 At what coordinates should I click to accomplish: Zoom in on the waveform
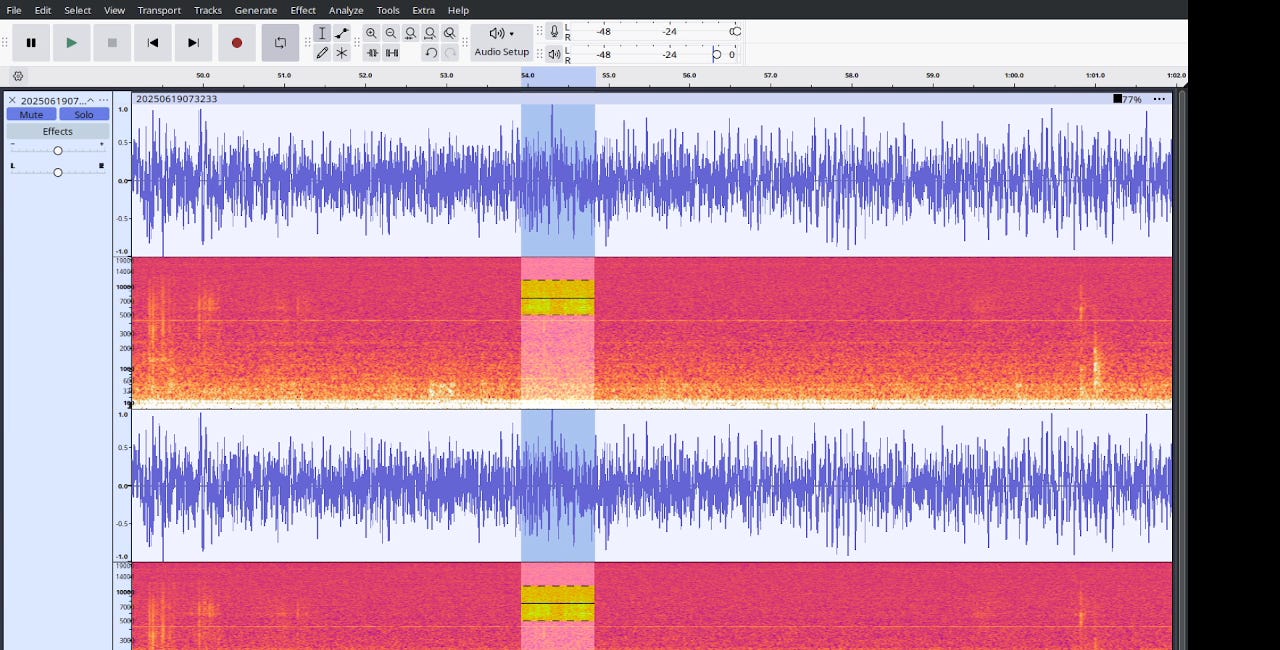(370, 33)
